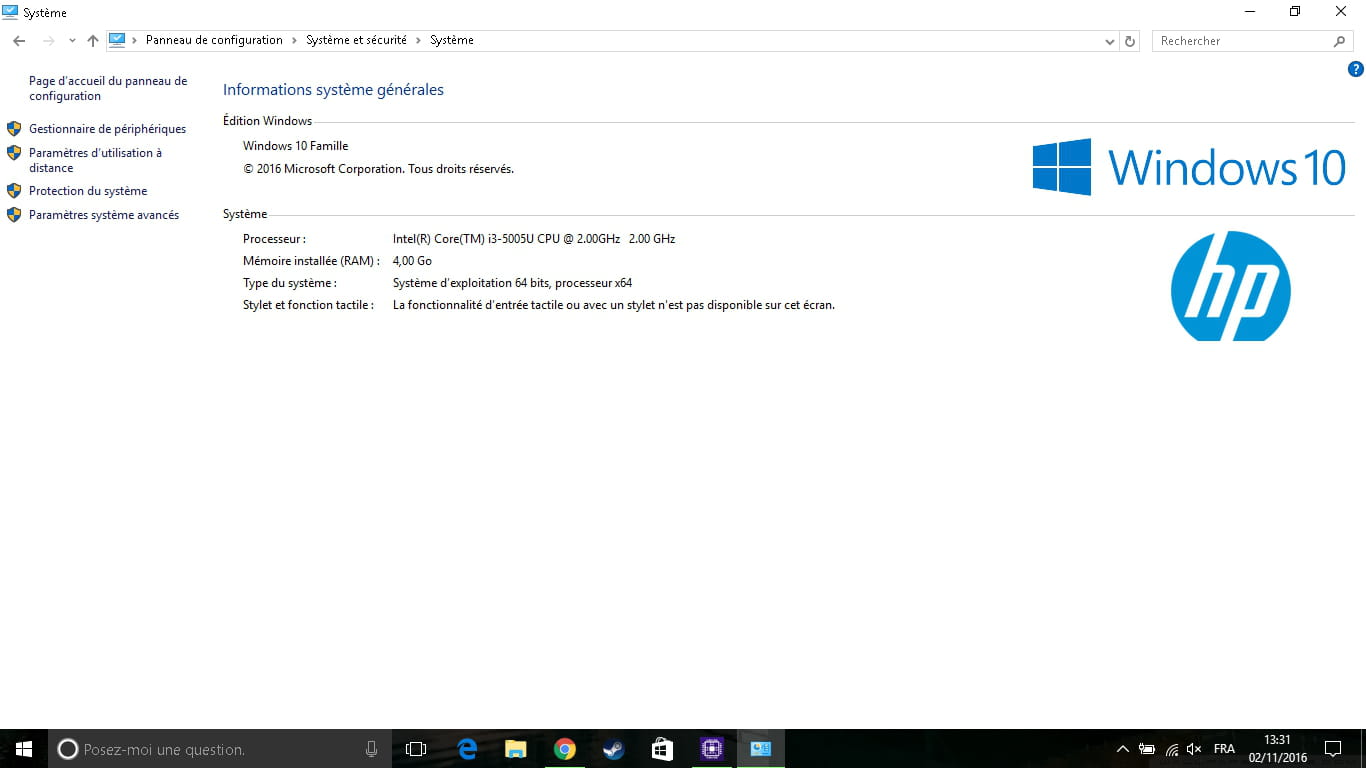Image resolution: width=1366 pixels, height=768 pixels.
Task: Click the battery status tray icon
Action: click(x=1147, y=749)
